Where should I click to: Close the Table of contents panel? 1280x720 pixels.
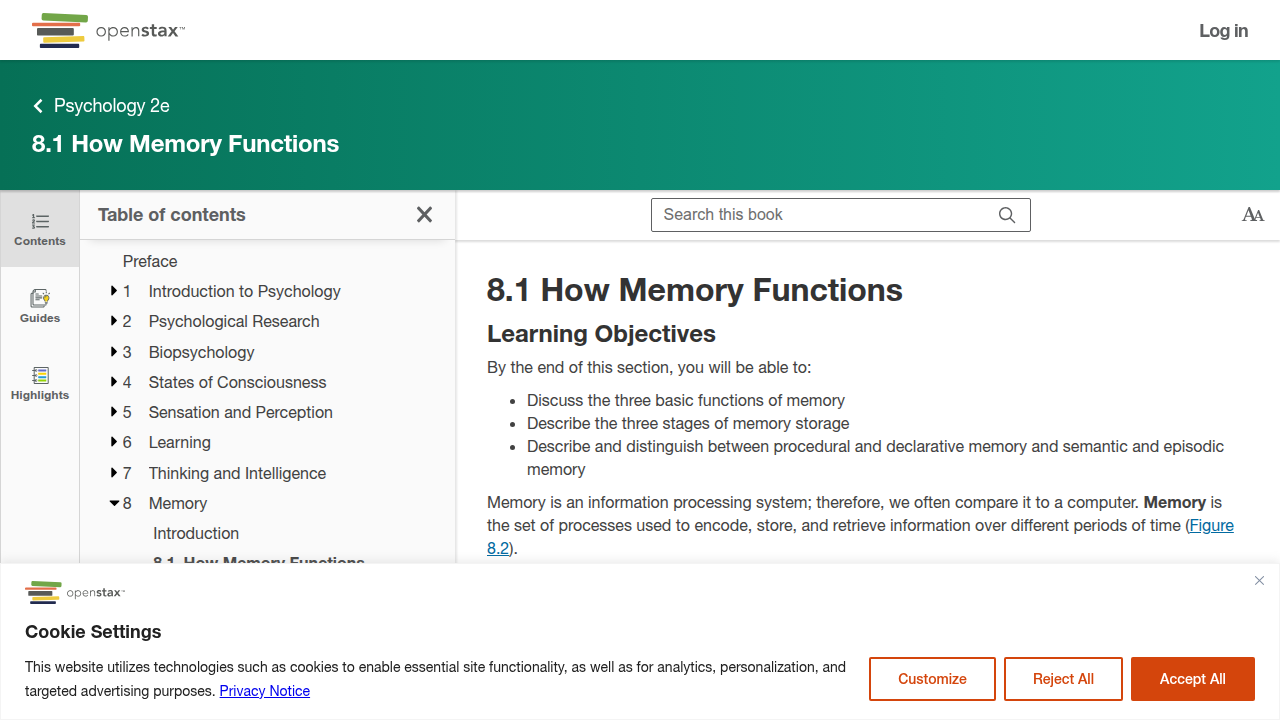point(424,215)
